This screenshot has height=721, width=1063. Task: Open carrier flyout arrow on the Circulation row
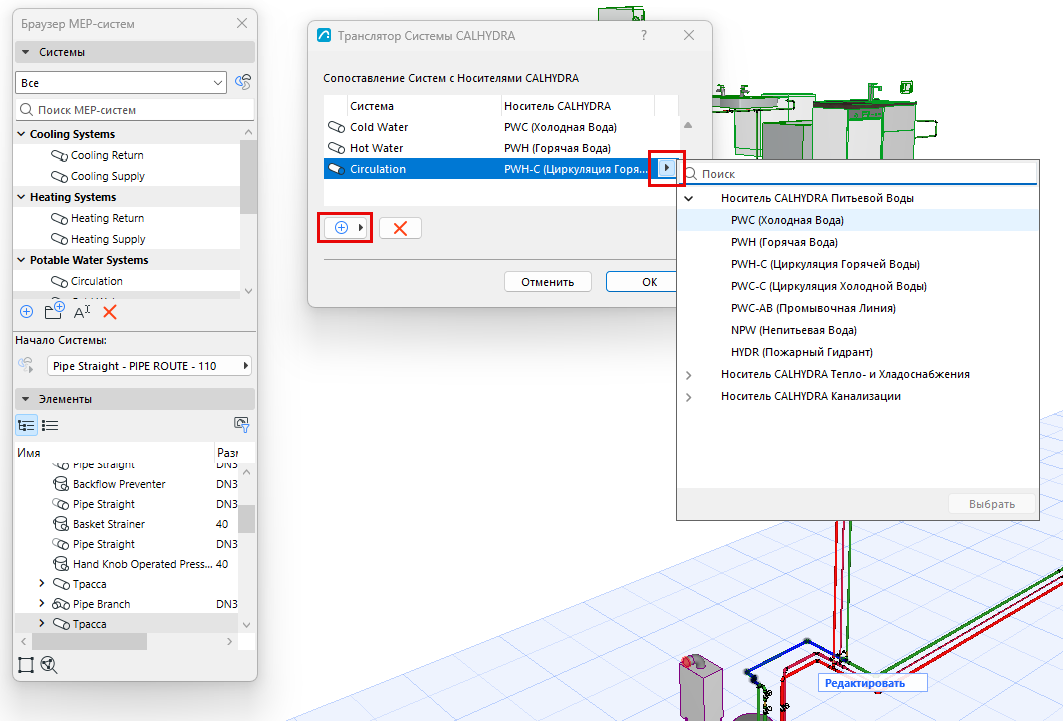(667, 168)
